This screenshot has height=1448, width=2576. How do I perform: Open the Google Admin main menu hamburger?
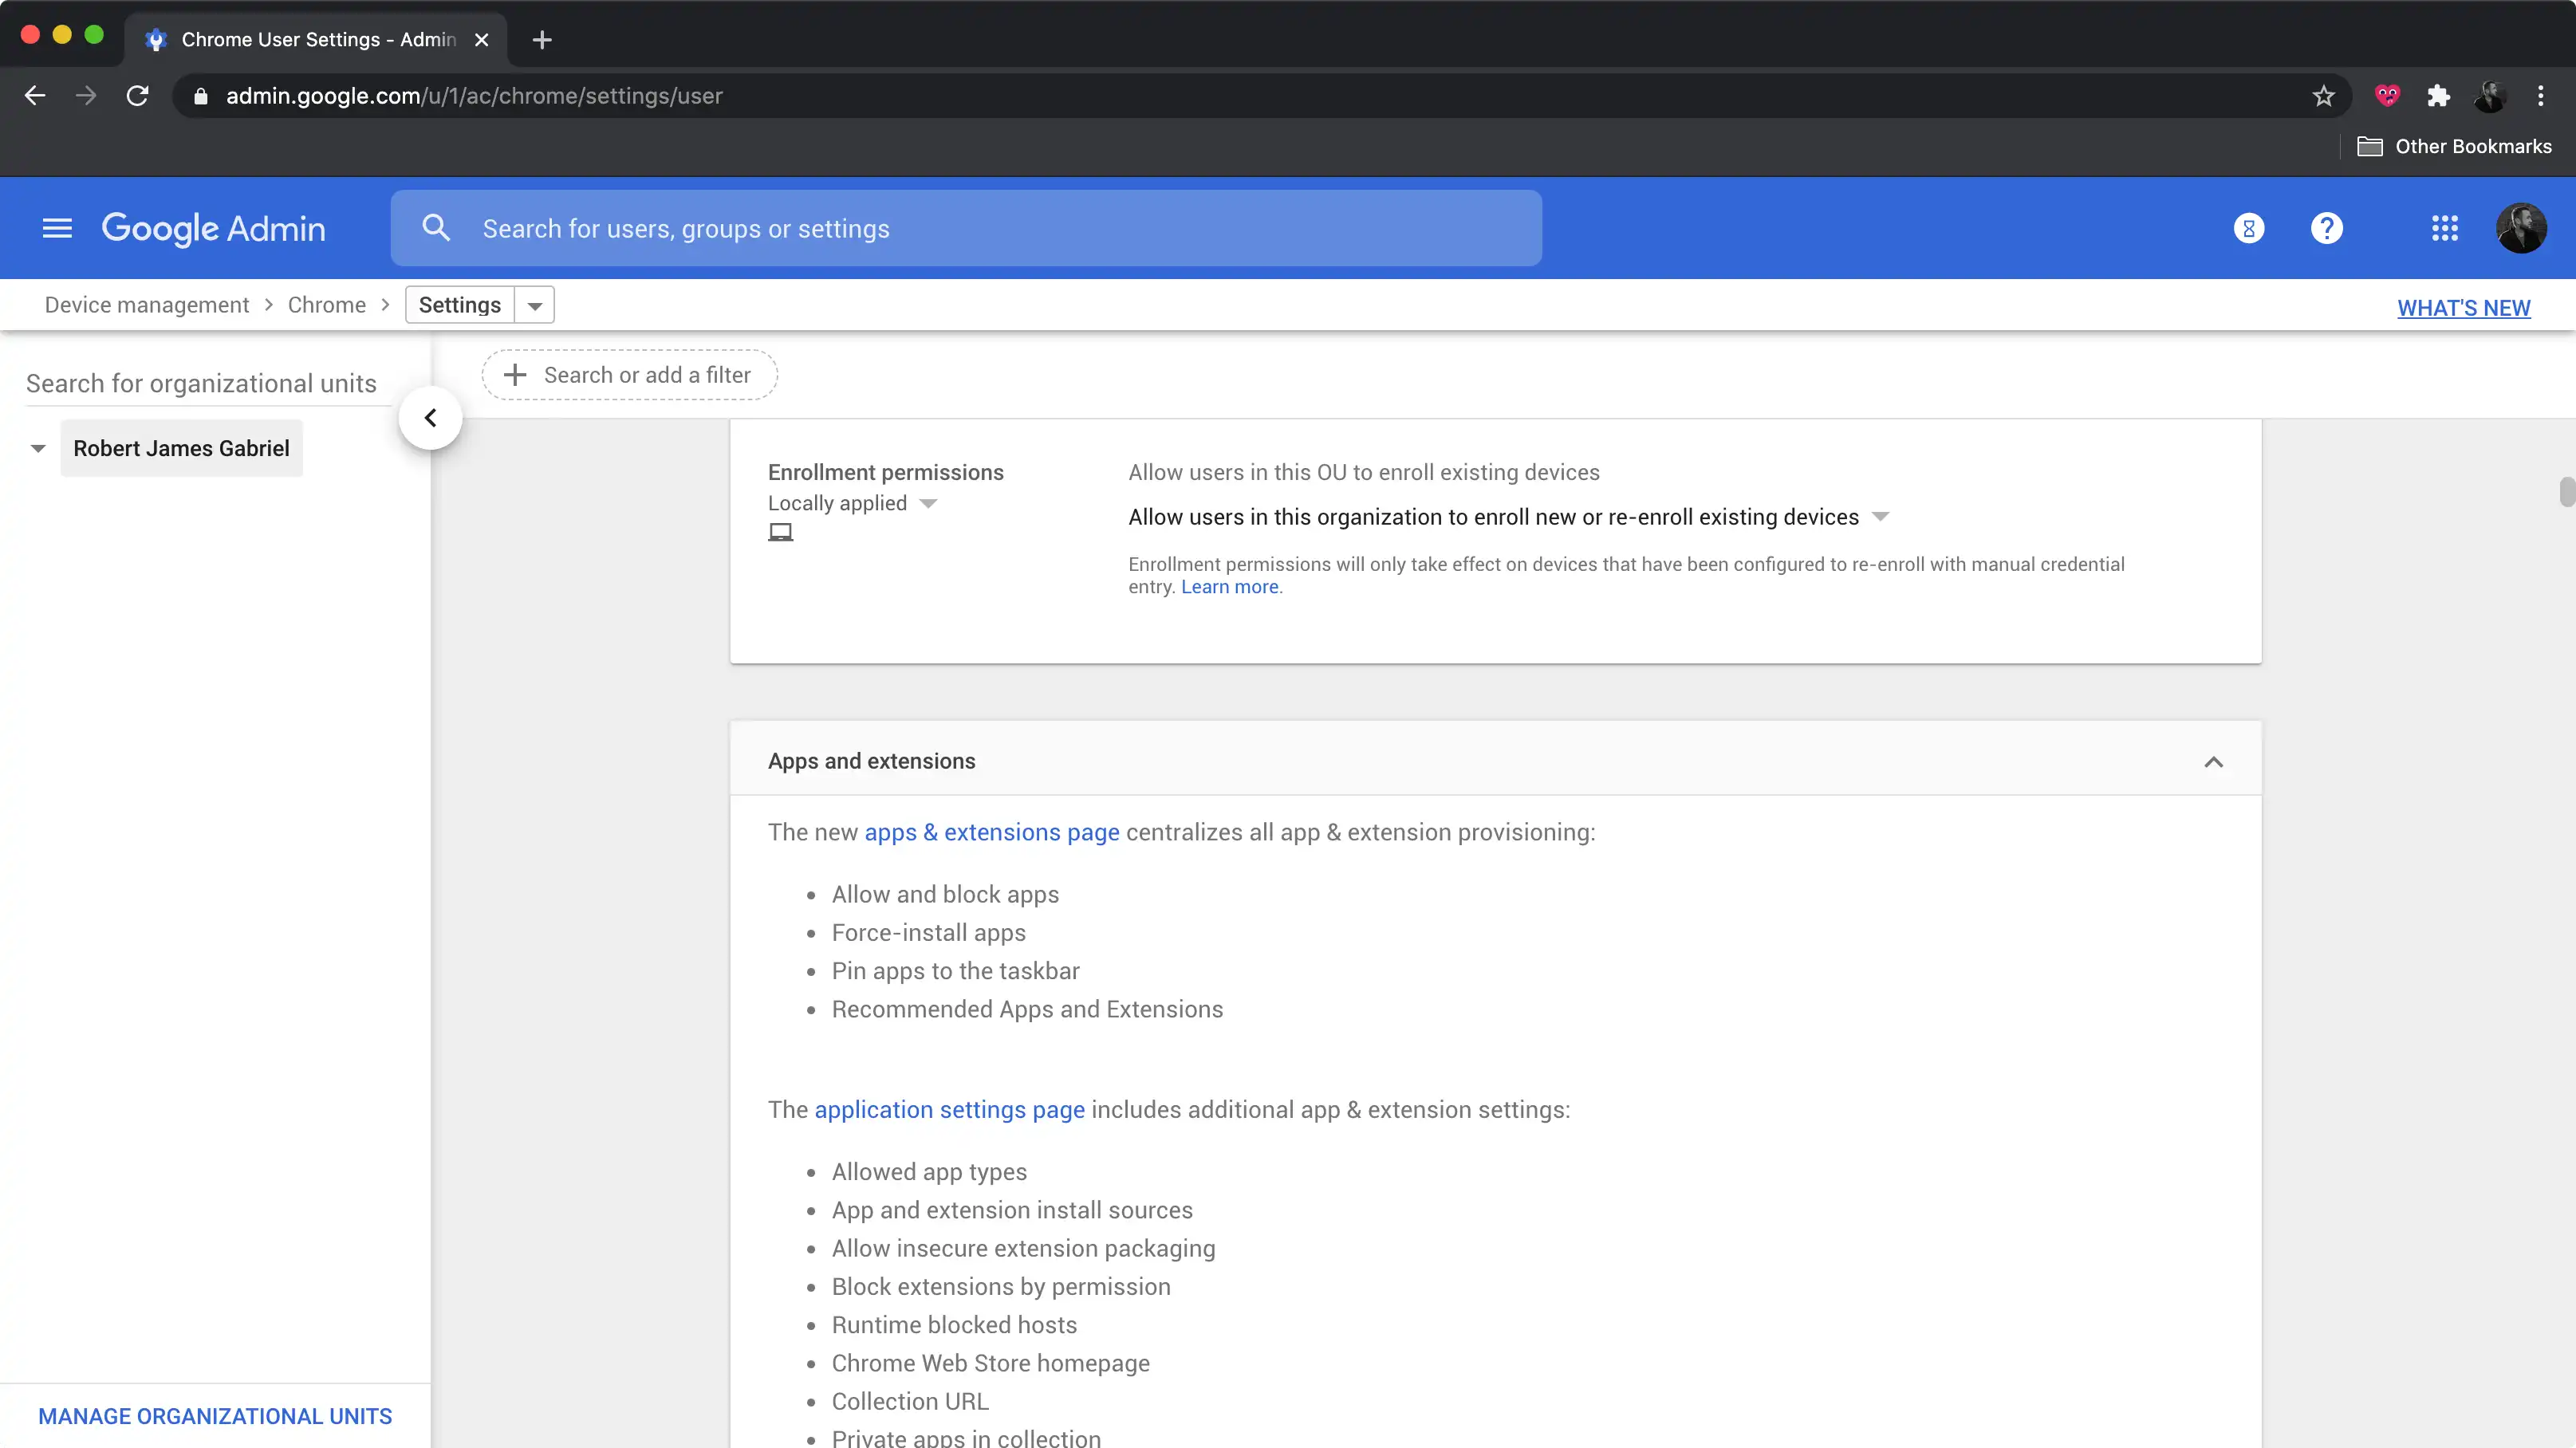click(x=57, y=229)
